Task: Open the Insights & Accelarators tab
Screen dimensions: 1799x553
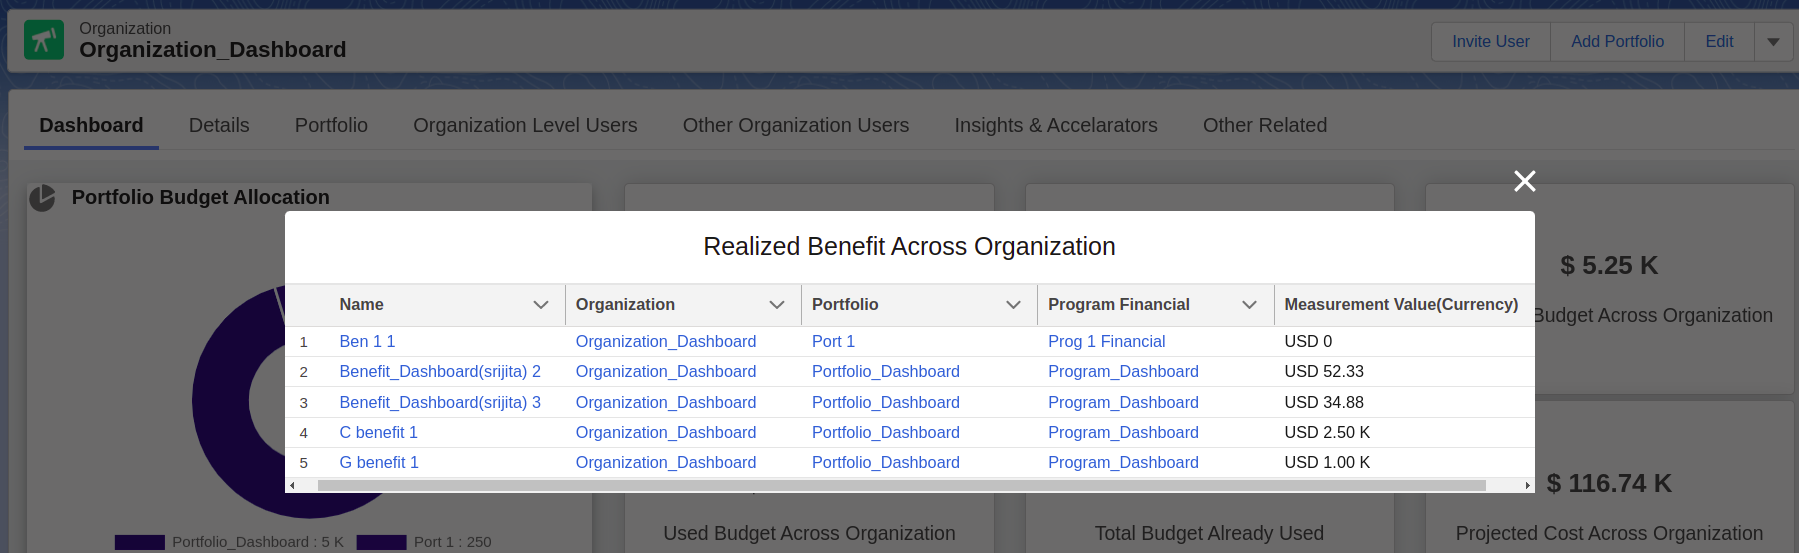Action: click(x=1056, y=125)
